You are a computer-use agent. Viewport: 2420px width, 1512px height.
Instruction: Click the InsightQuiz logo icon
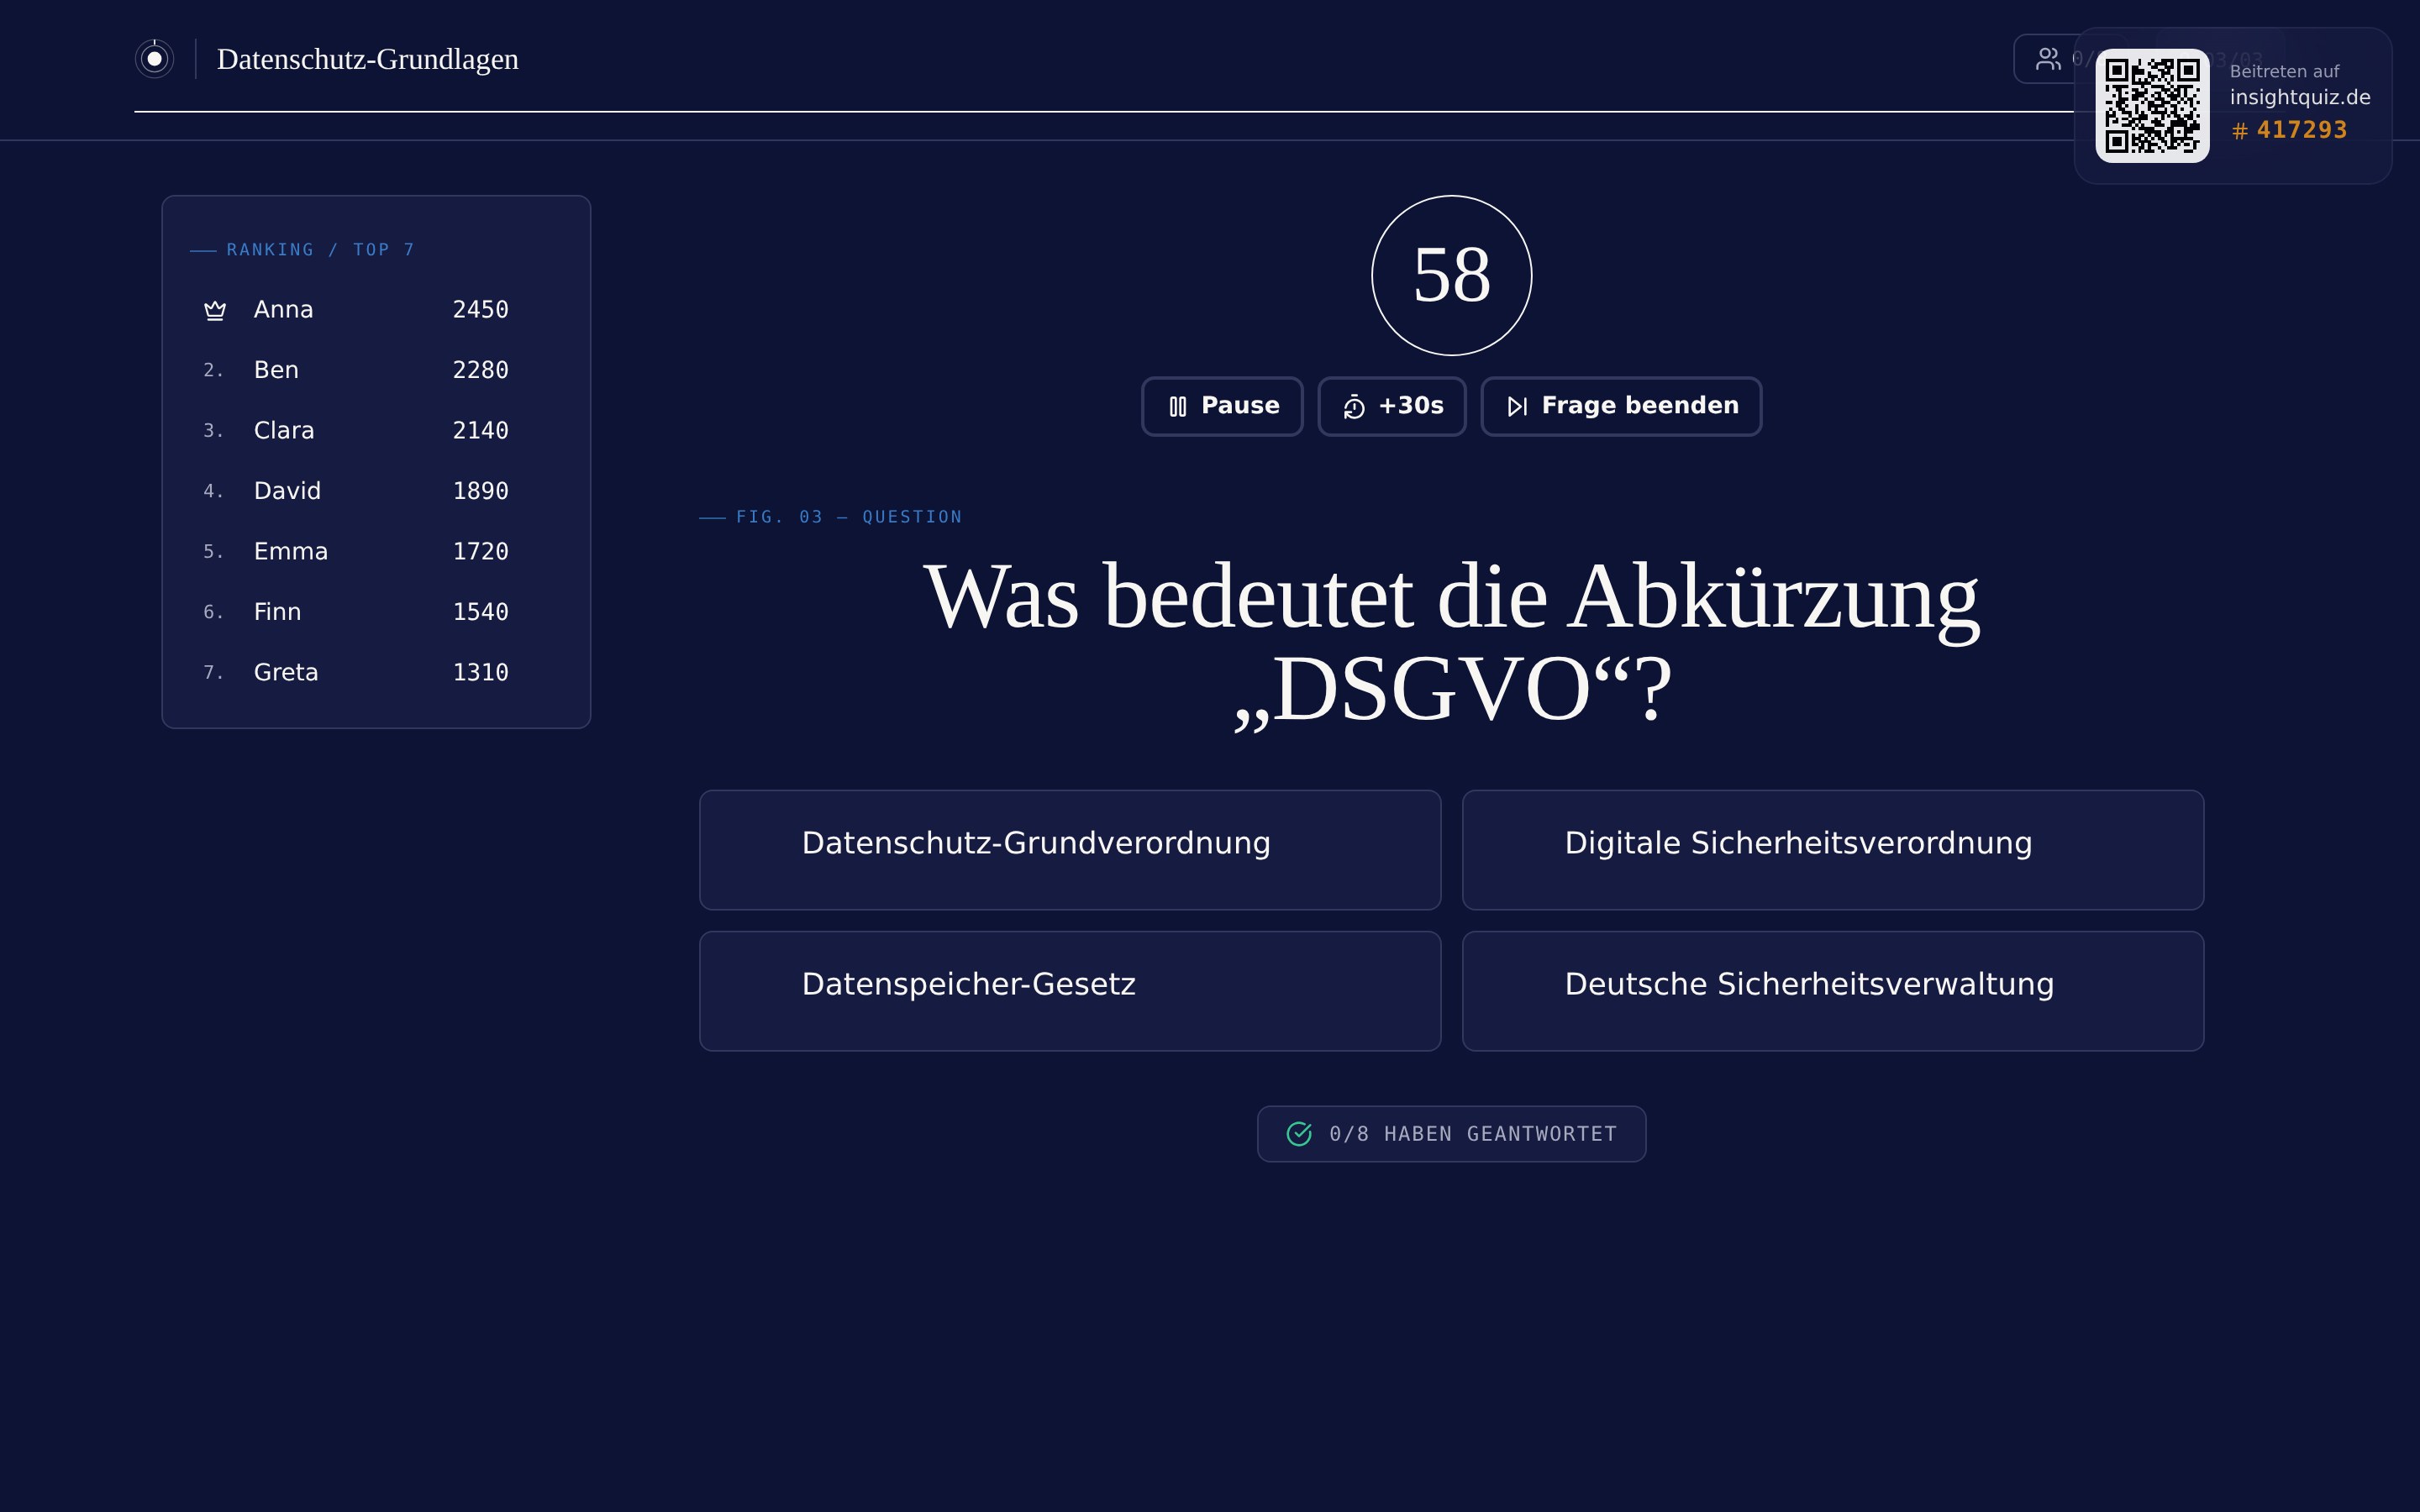pos(154,59)
